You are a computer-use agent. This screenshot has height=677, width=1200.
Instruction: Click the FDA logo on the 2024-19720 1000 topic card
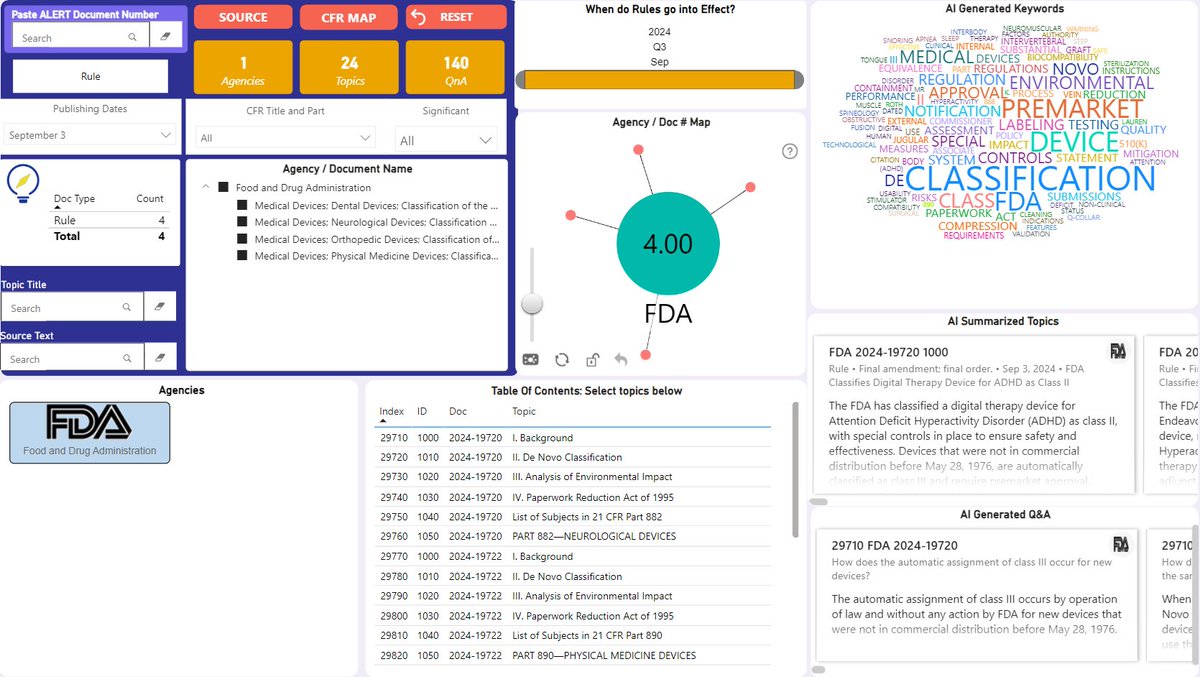point(1119,351)
